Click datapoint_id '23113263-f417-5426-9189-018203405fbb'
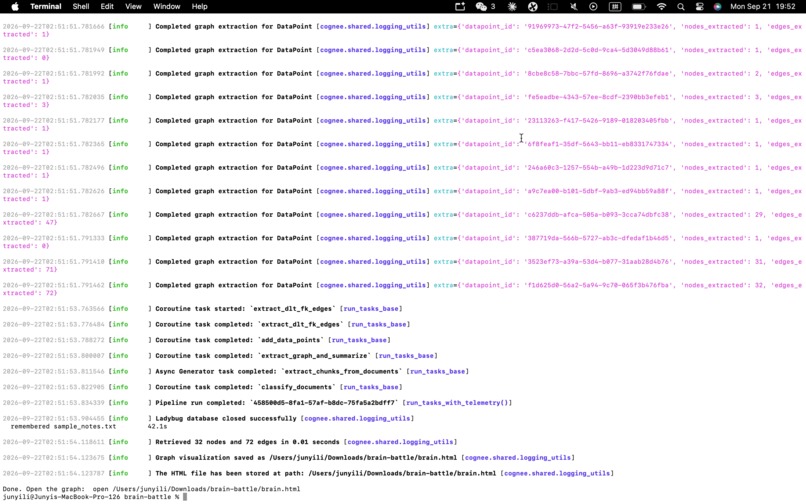 coord(597,120)
